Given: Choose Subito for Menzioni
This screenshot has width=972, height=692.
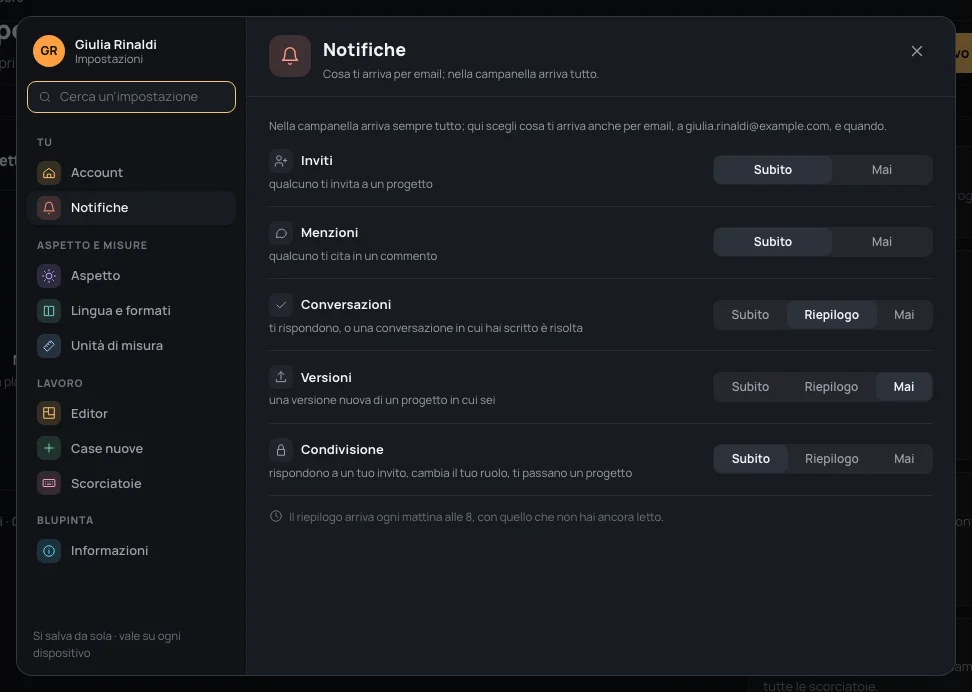Looking at the screenshot, I should (x=772, y=242).
